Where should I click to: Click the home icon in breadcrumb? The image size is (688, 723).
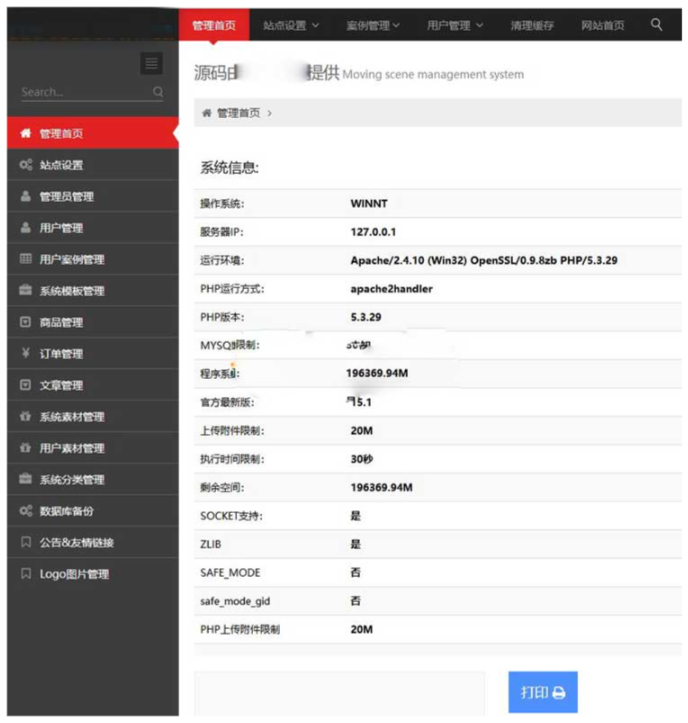tap(207, 113)
